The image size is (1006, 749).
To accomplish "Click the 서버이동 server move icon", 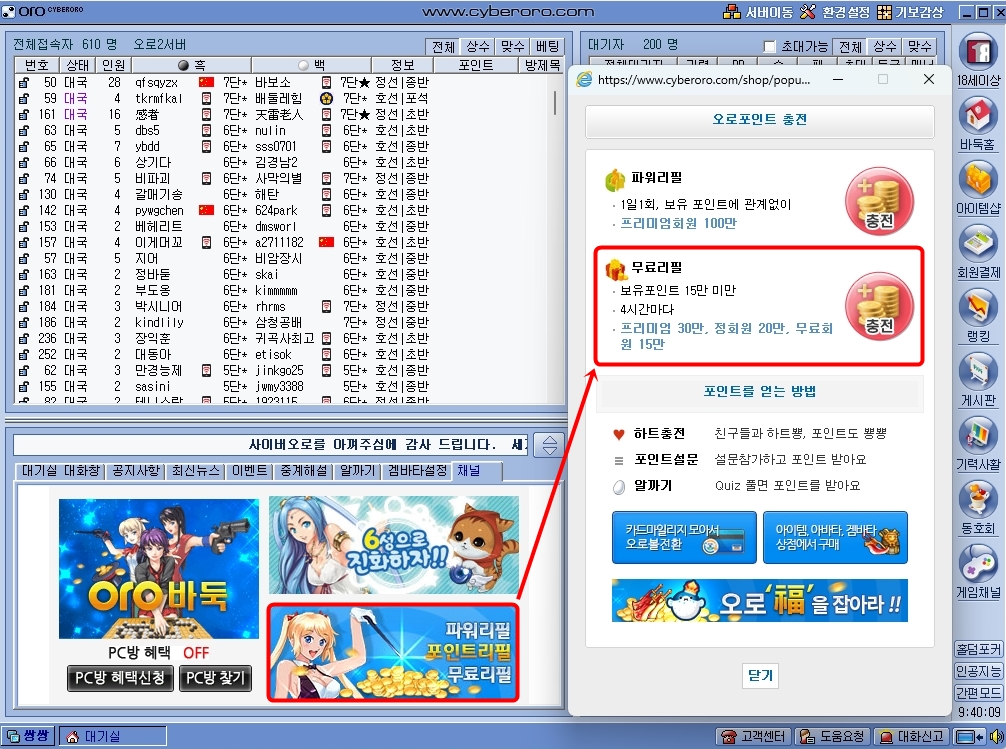I will coord(757,12).
